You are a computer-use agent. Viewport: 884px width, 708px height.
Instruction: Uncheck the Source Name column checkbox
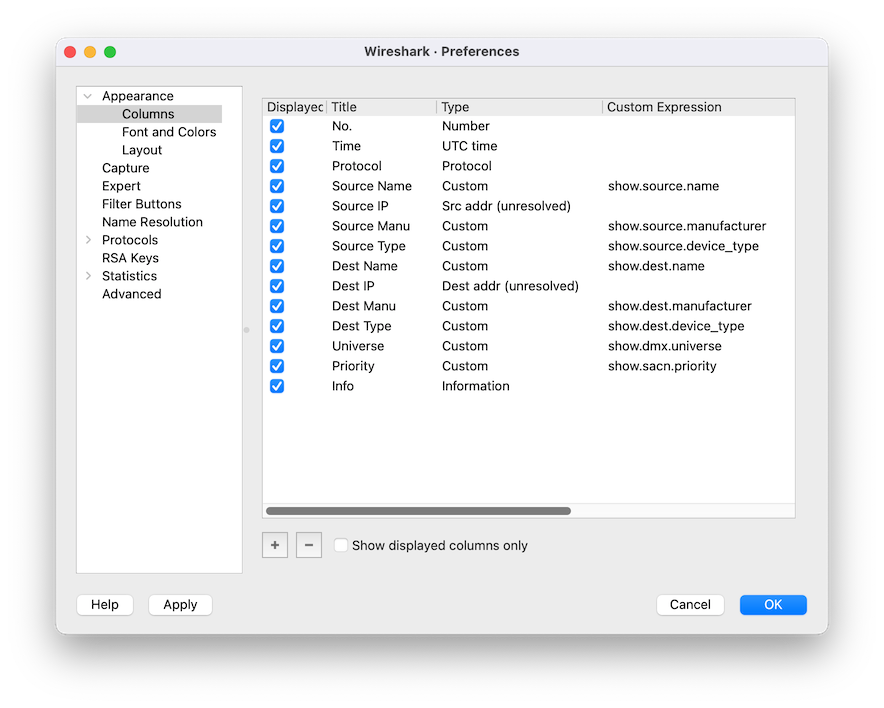click(277, 186)
